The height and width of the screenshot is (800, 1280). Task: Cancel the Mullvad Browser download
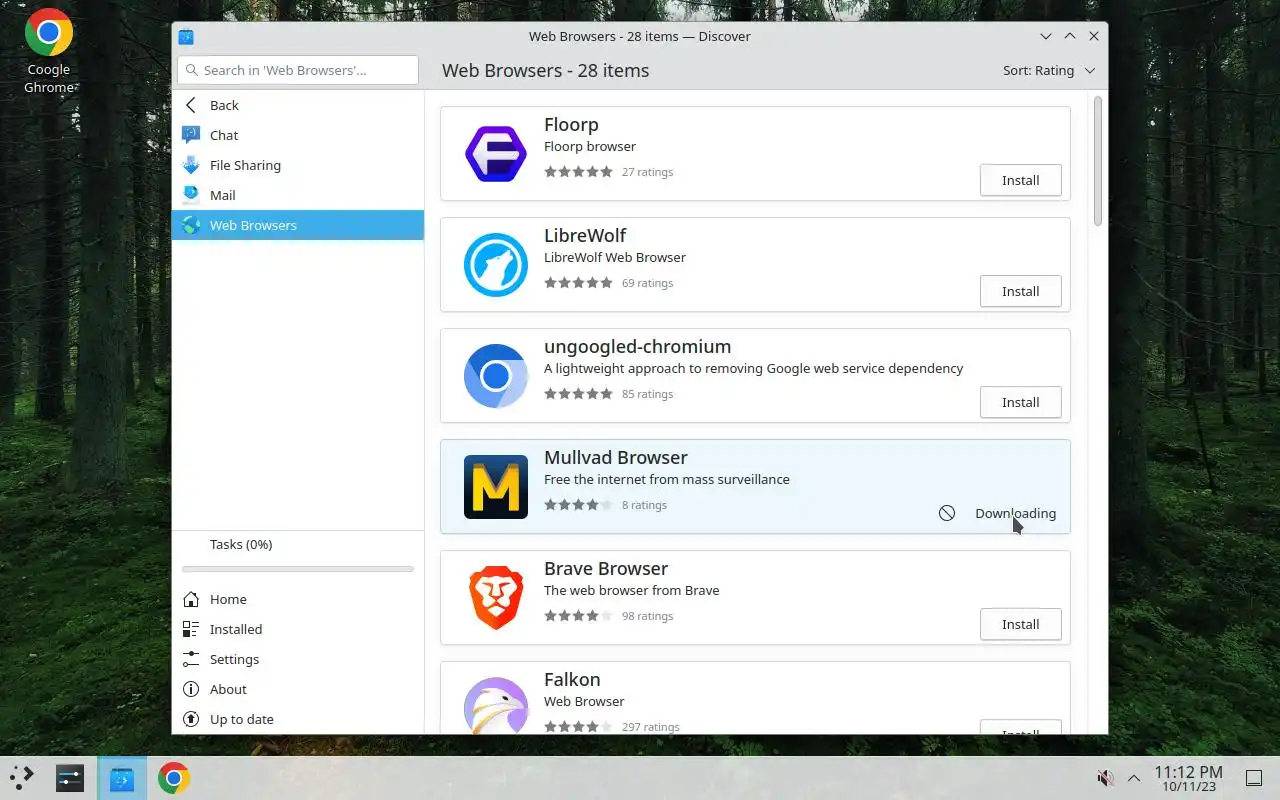pyautogui.click(x=947, y=513)
